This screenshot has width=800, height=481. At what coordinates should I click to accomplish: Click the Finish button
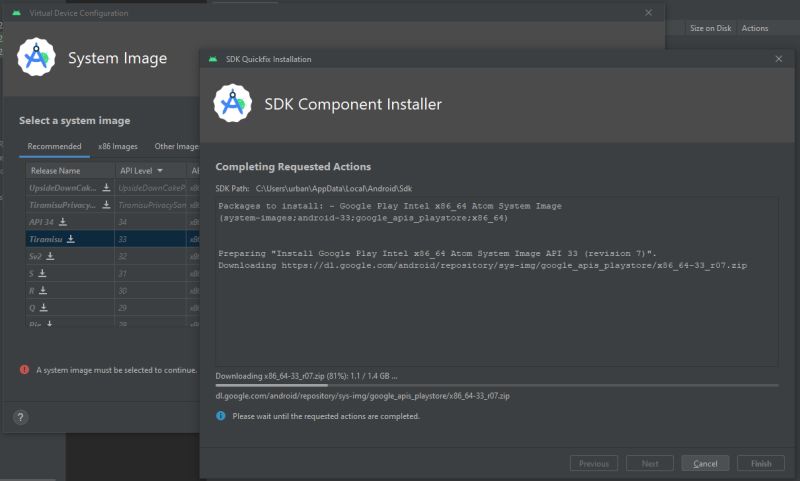[761, 463]
